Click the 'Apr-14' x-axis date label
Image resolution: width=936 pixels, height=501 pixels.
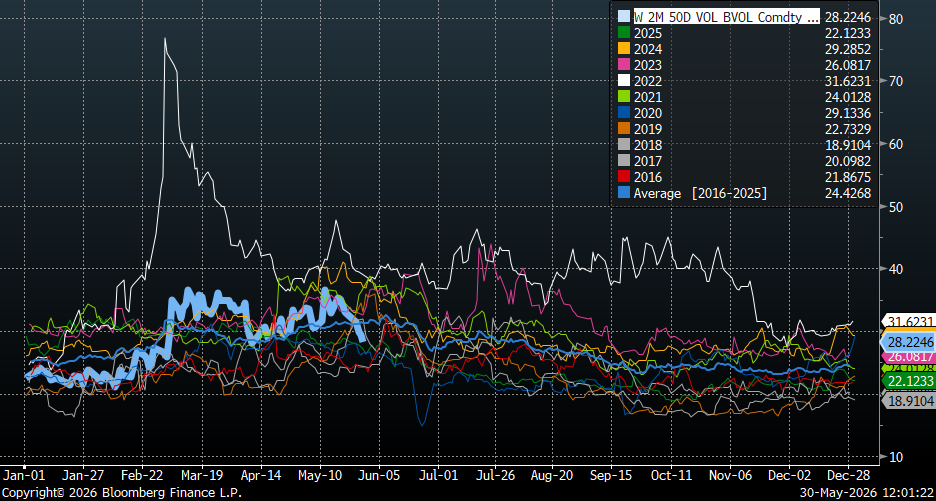261,476
